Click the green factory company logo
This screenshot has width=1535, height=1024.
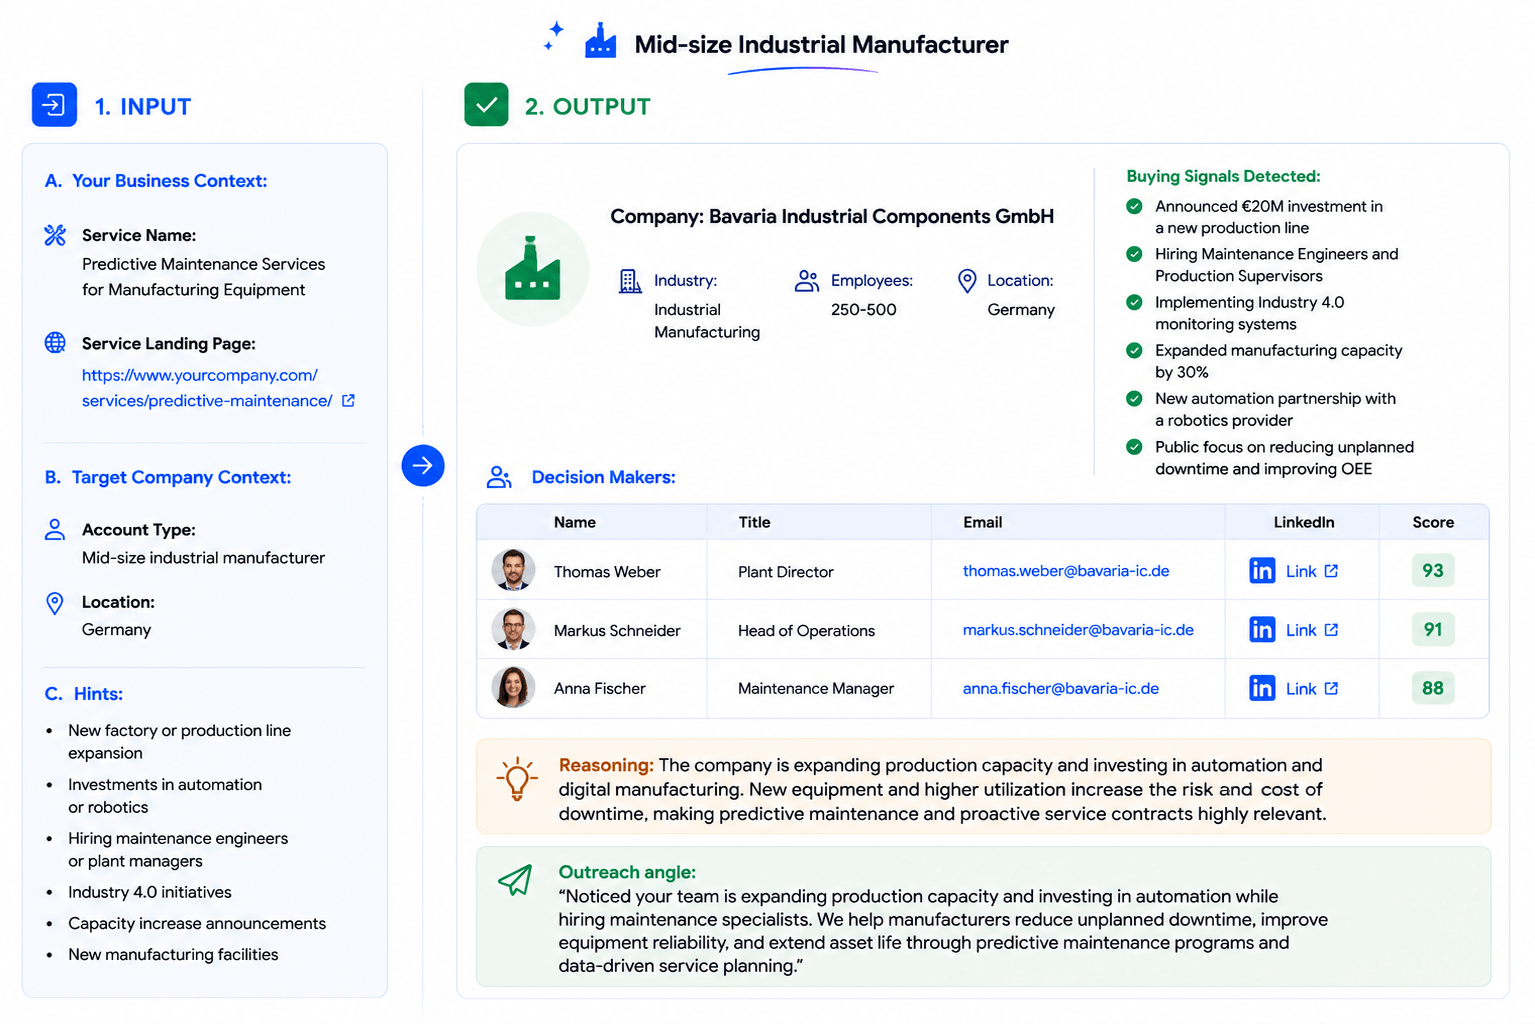coord(533,269)
